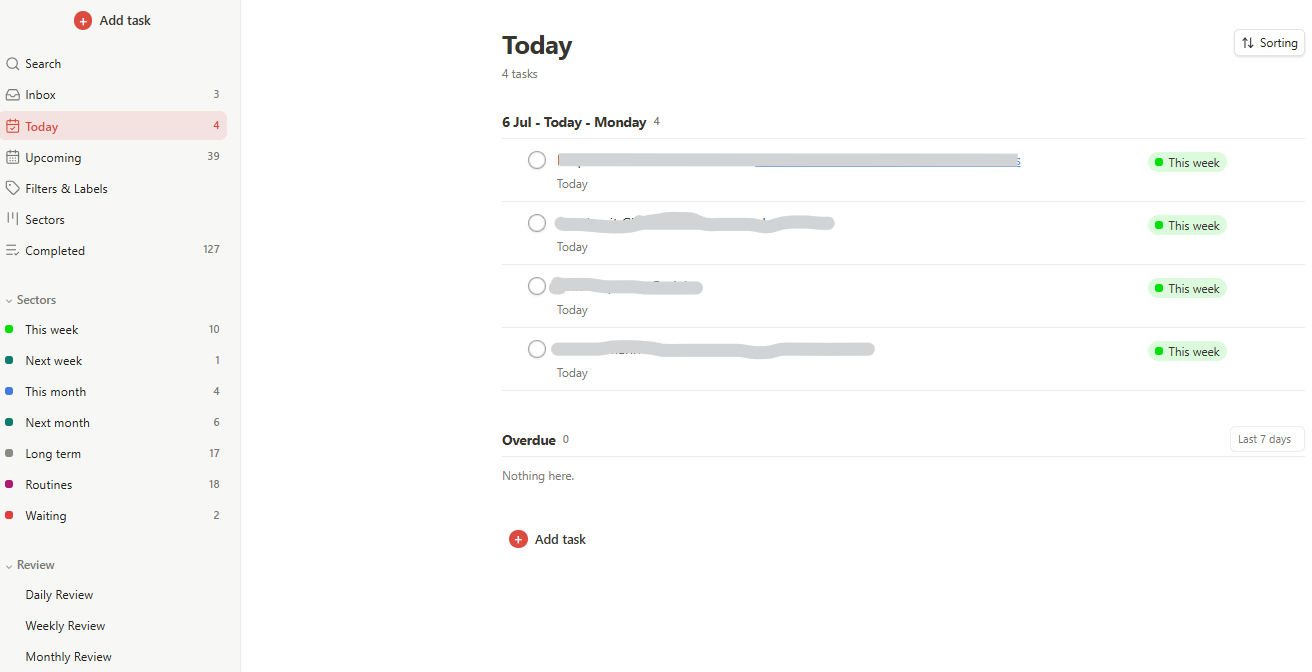Collapse the Sectors sidebar section

9,301
